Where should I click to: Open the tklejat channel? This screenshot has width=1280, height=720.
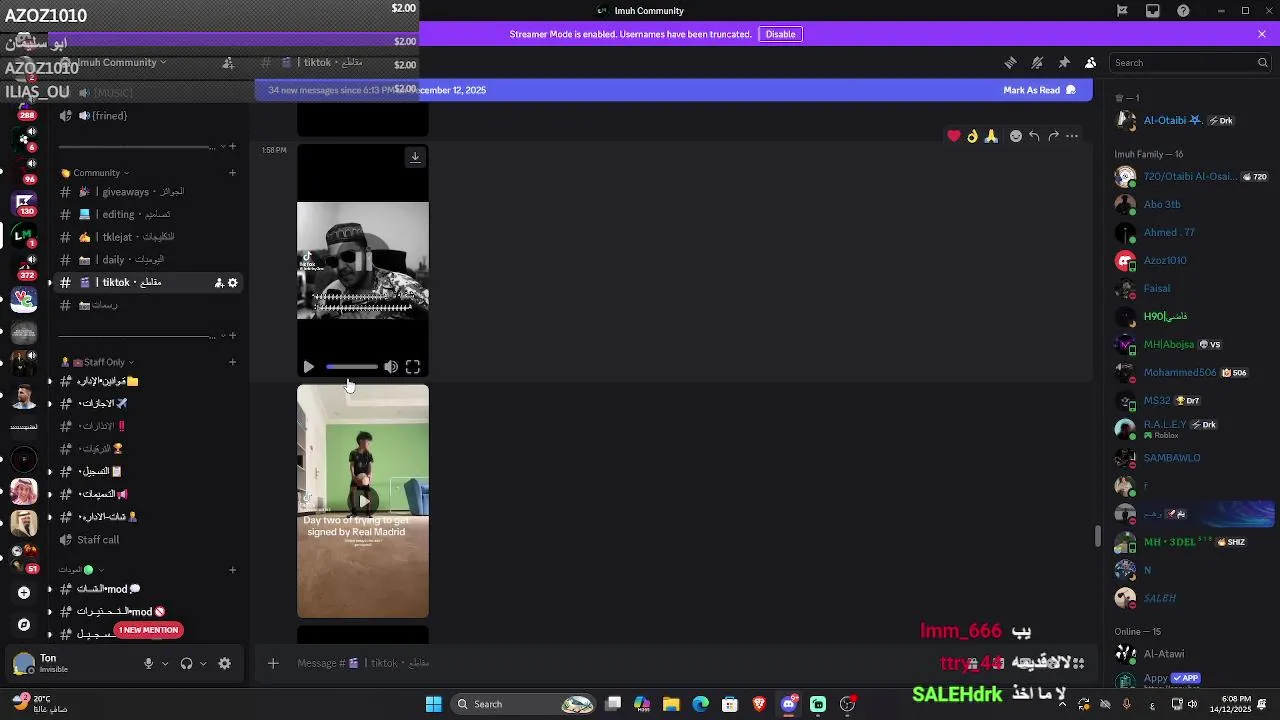150,237
